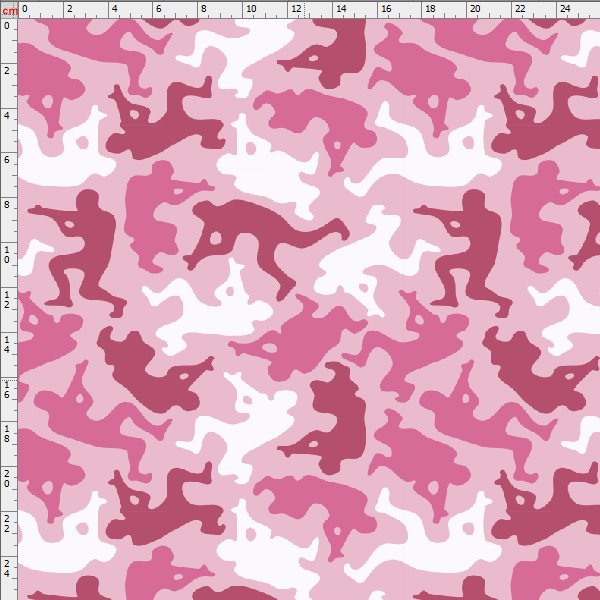The height and width of the screenshot is (600, 600).
Task: Click the red "cm" ruler unit corner box
Action: point(9,10)
